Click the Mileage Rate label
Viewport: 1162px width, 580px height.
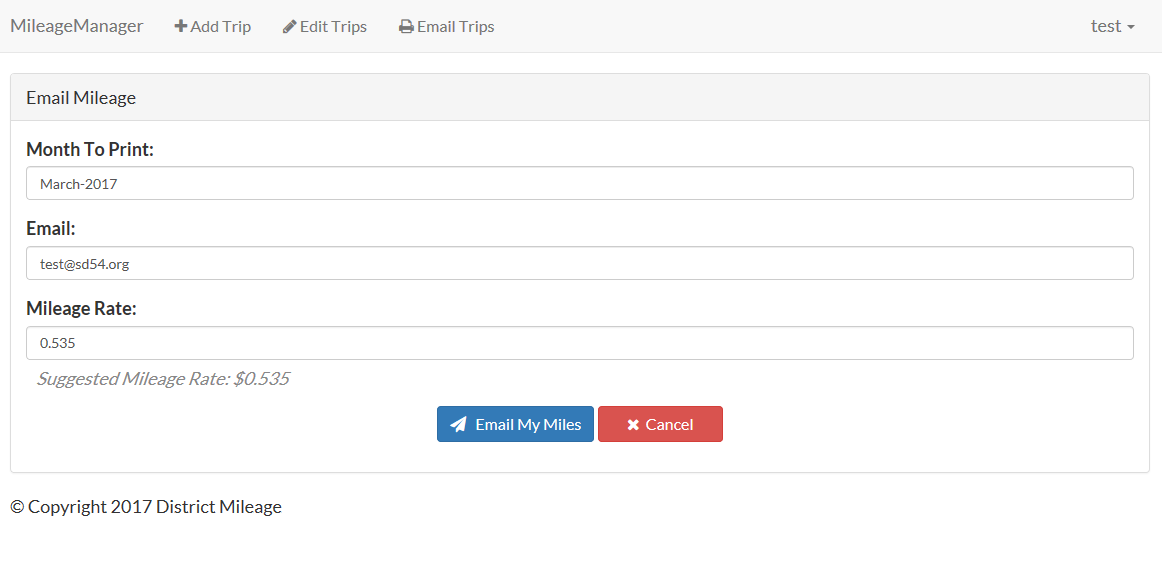(x=81, y=309)
